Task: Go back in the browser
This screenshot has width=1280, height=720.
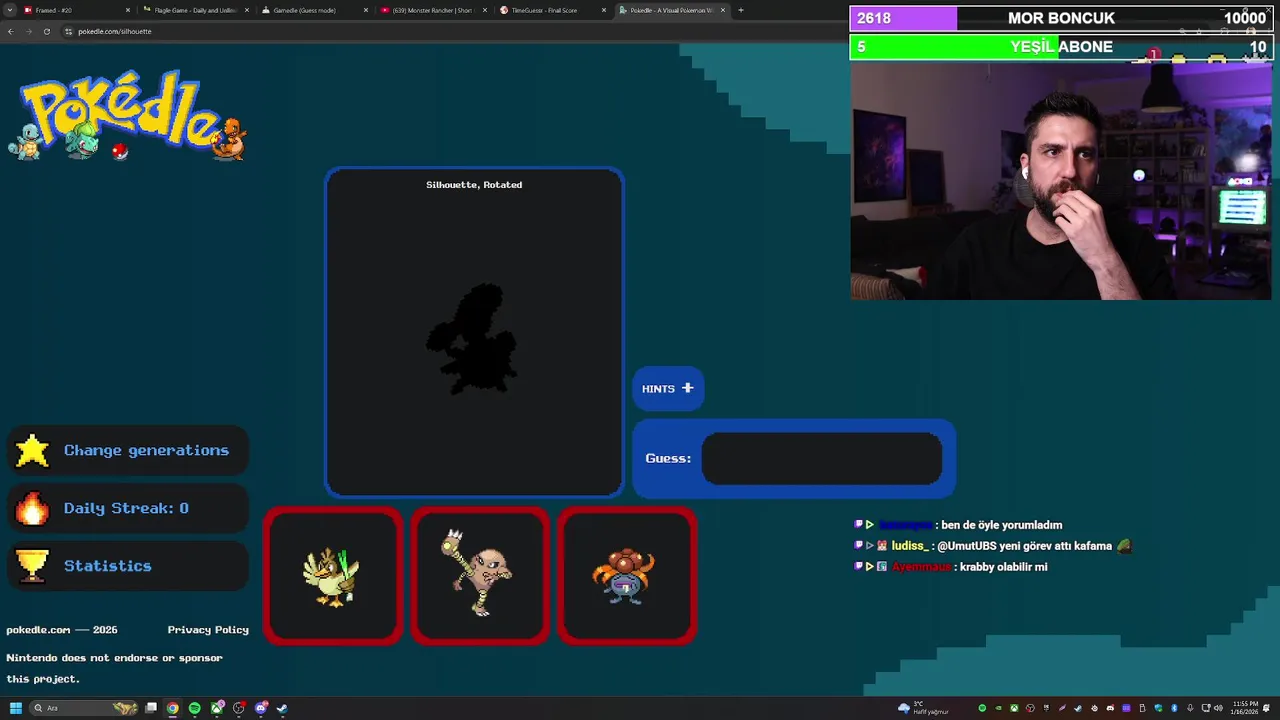Action: [x=10, y=31]
